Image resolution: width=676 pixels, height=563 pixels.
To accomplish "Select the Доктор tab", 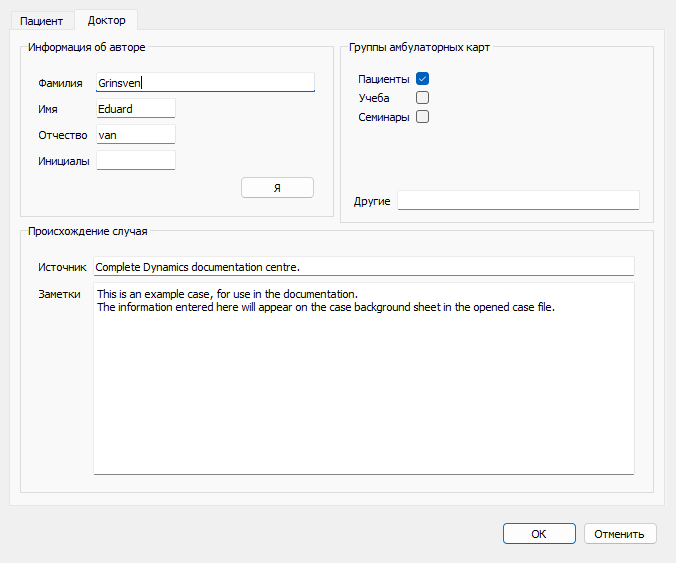I will 106,20.
